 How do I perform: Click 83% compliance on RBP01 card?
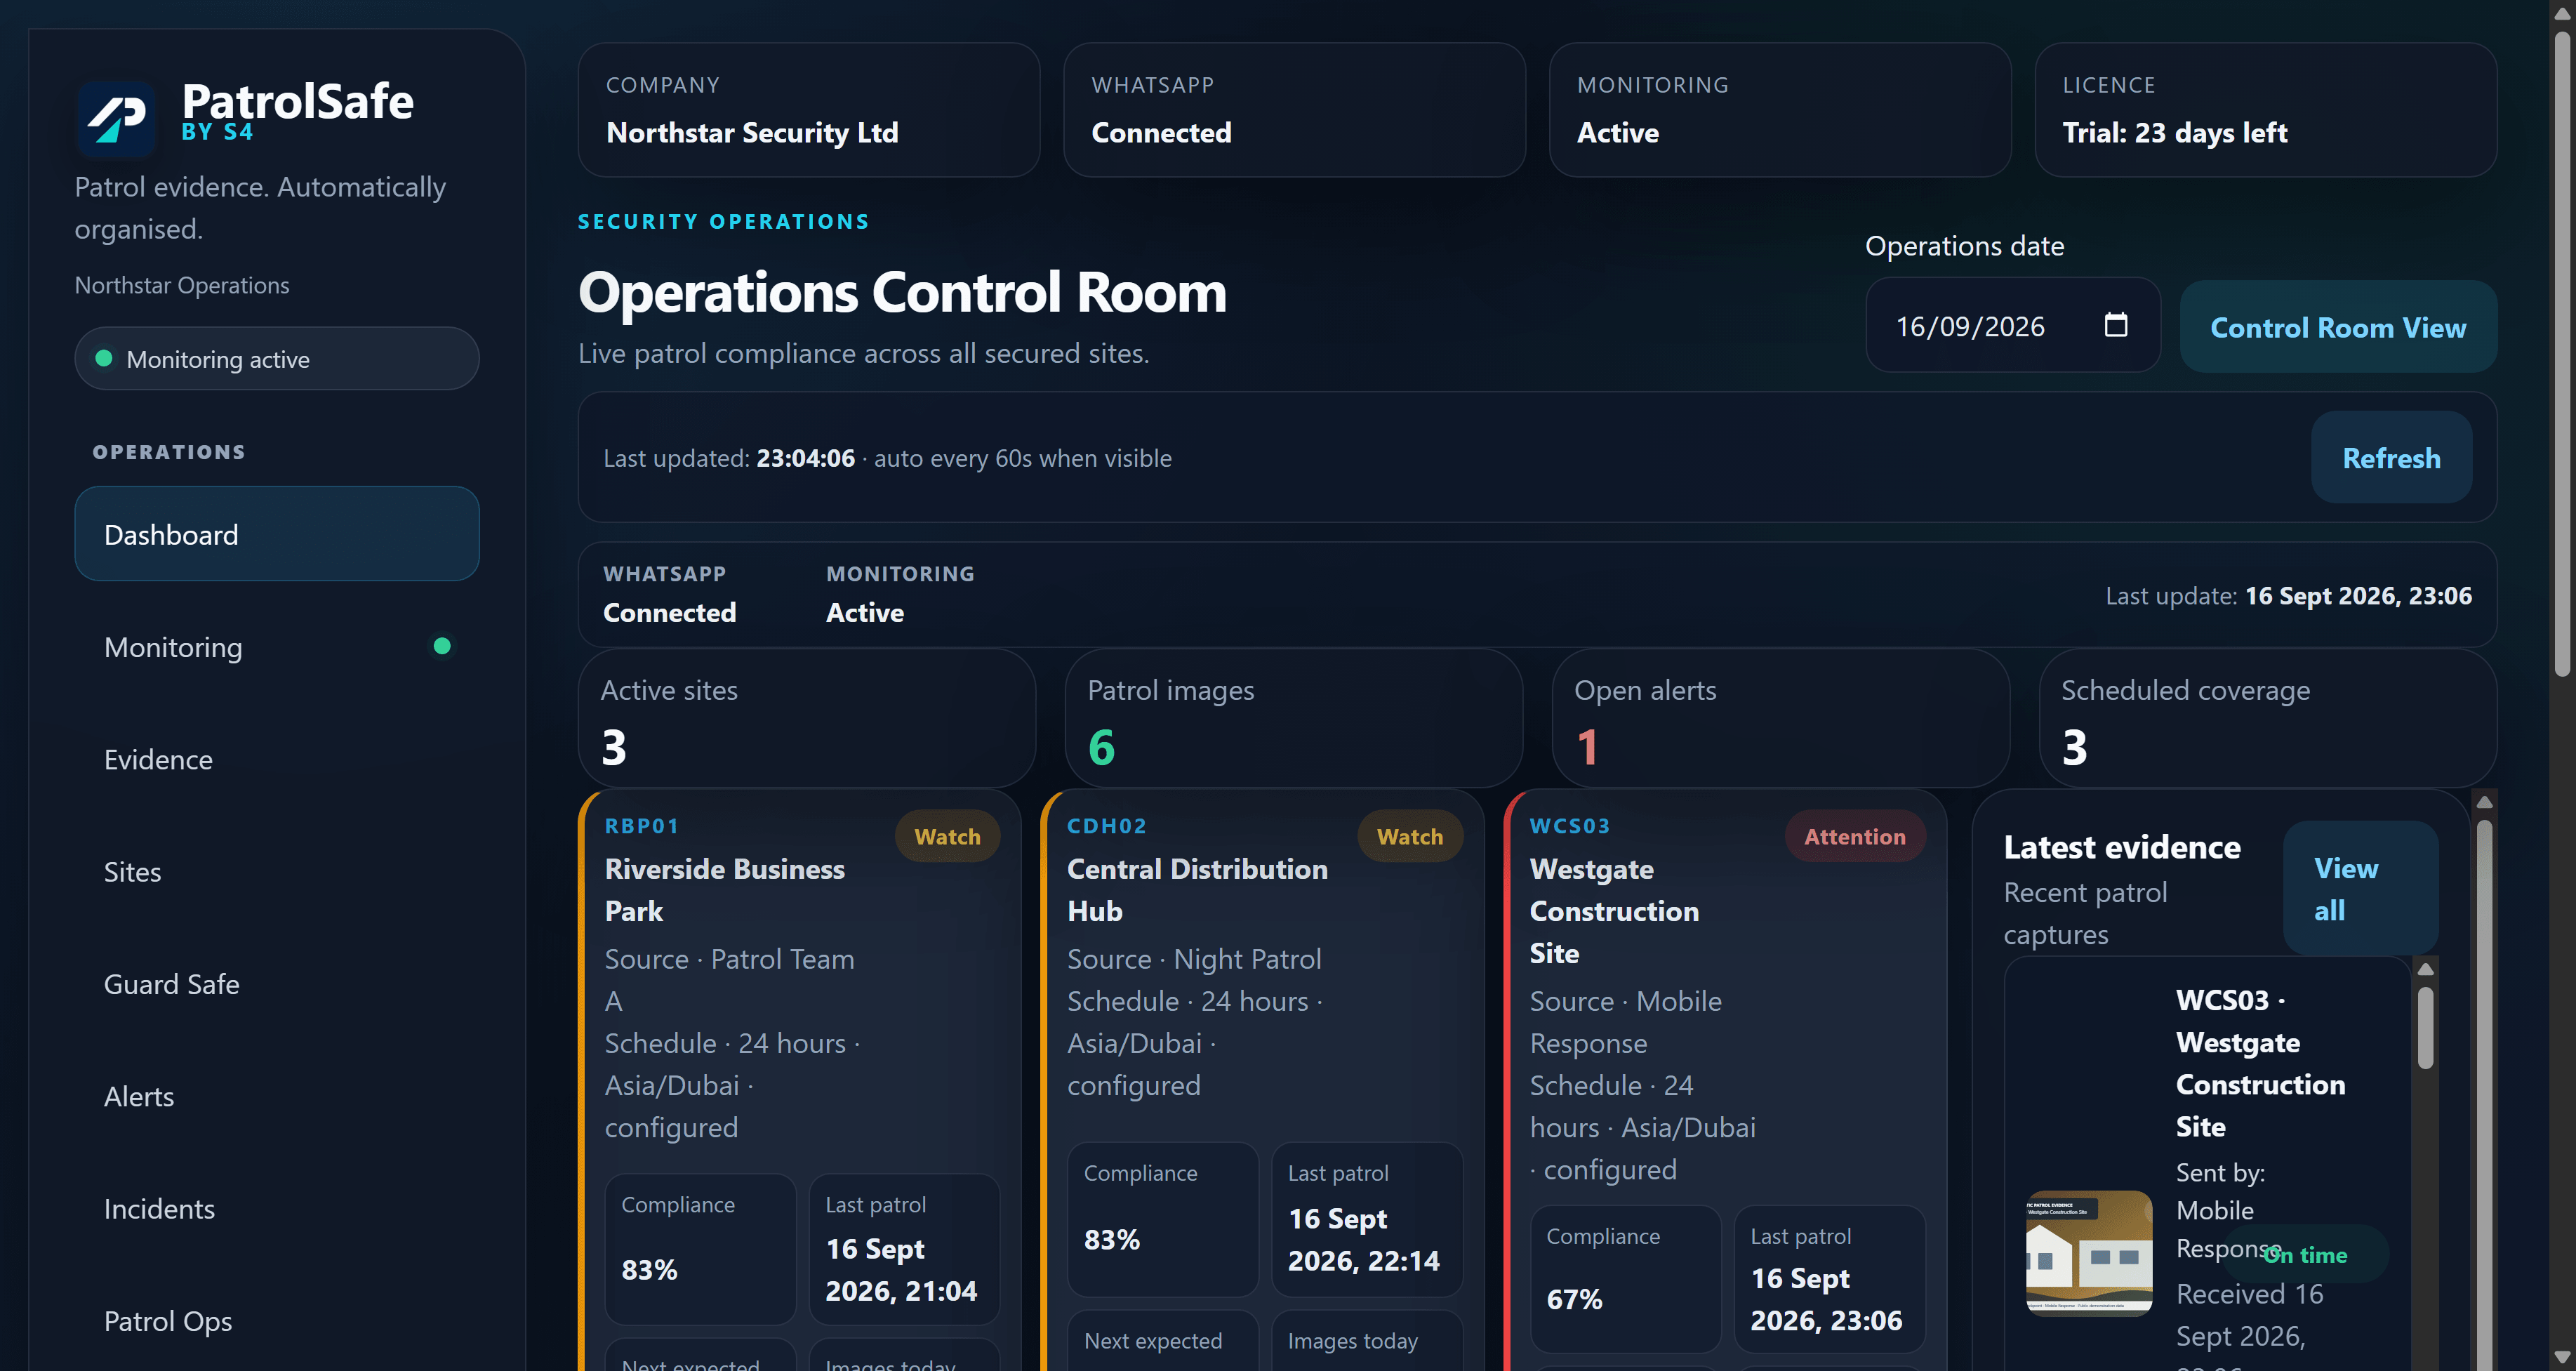(x=650, y=1270)
